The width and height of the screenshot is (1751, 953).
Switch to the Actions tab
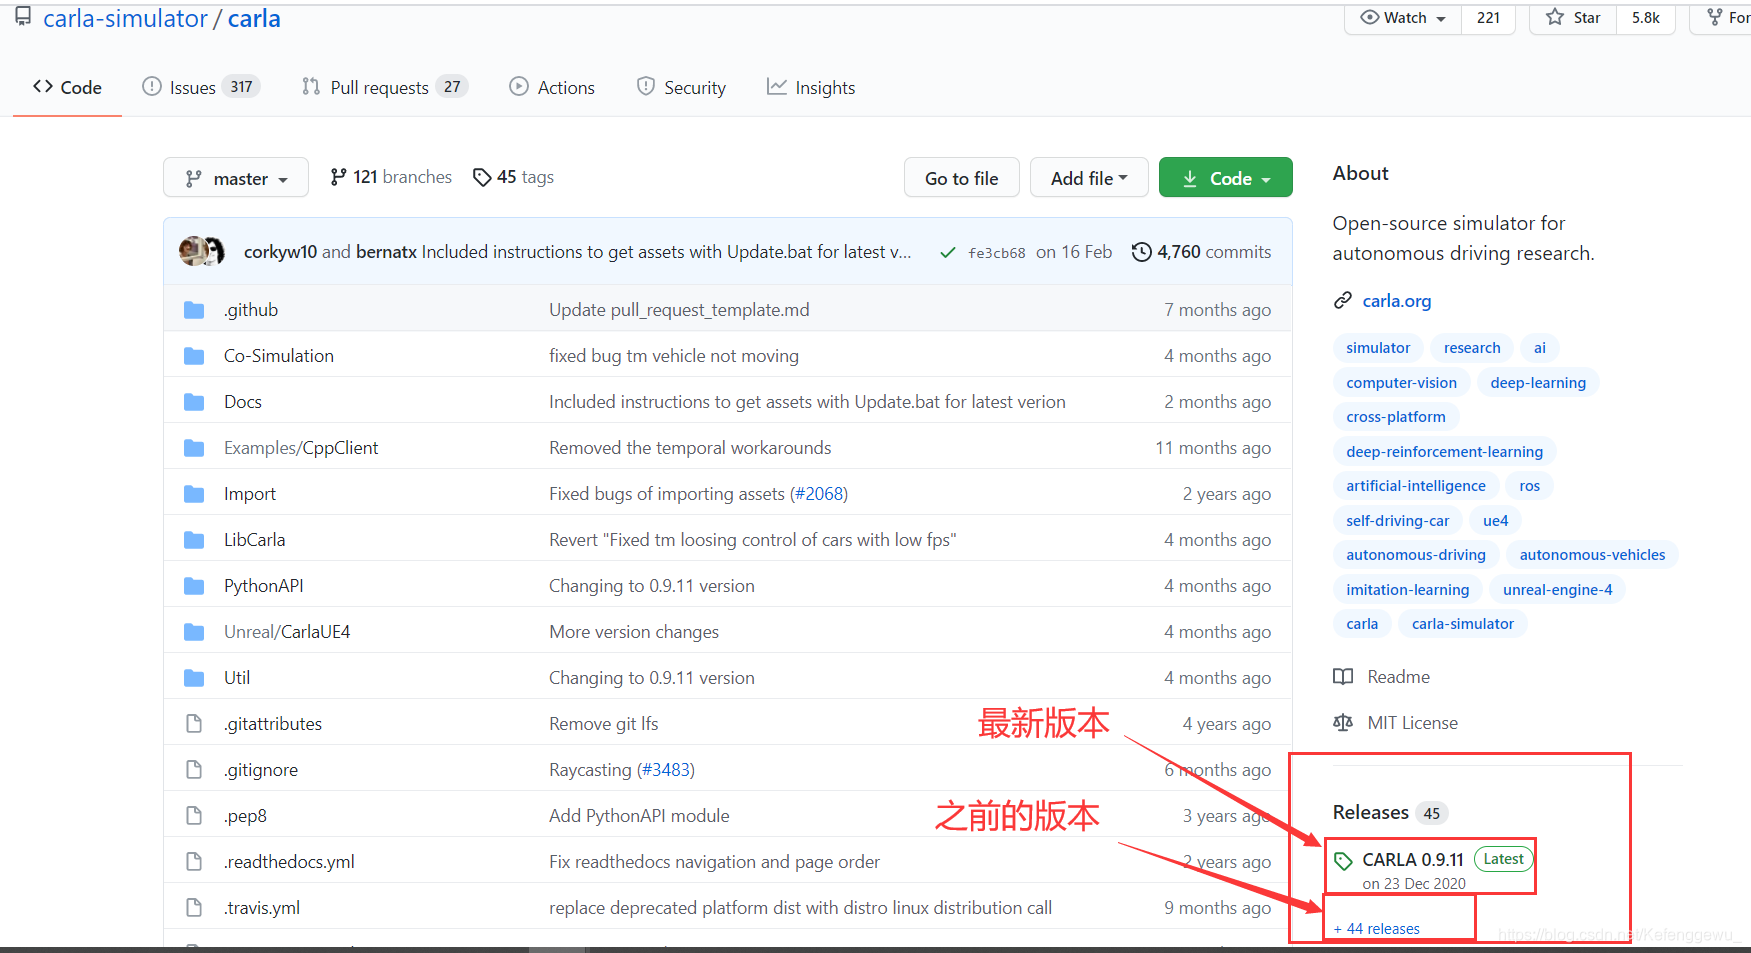552,88
